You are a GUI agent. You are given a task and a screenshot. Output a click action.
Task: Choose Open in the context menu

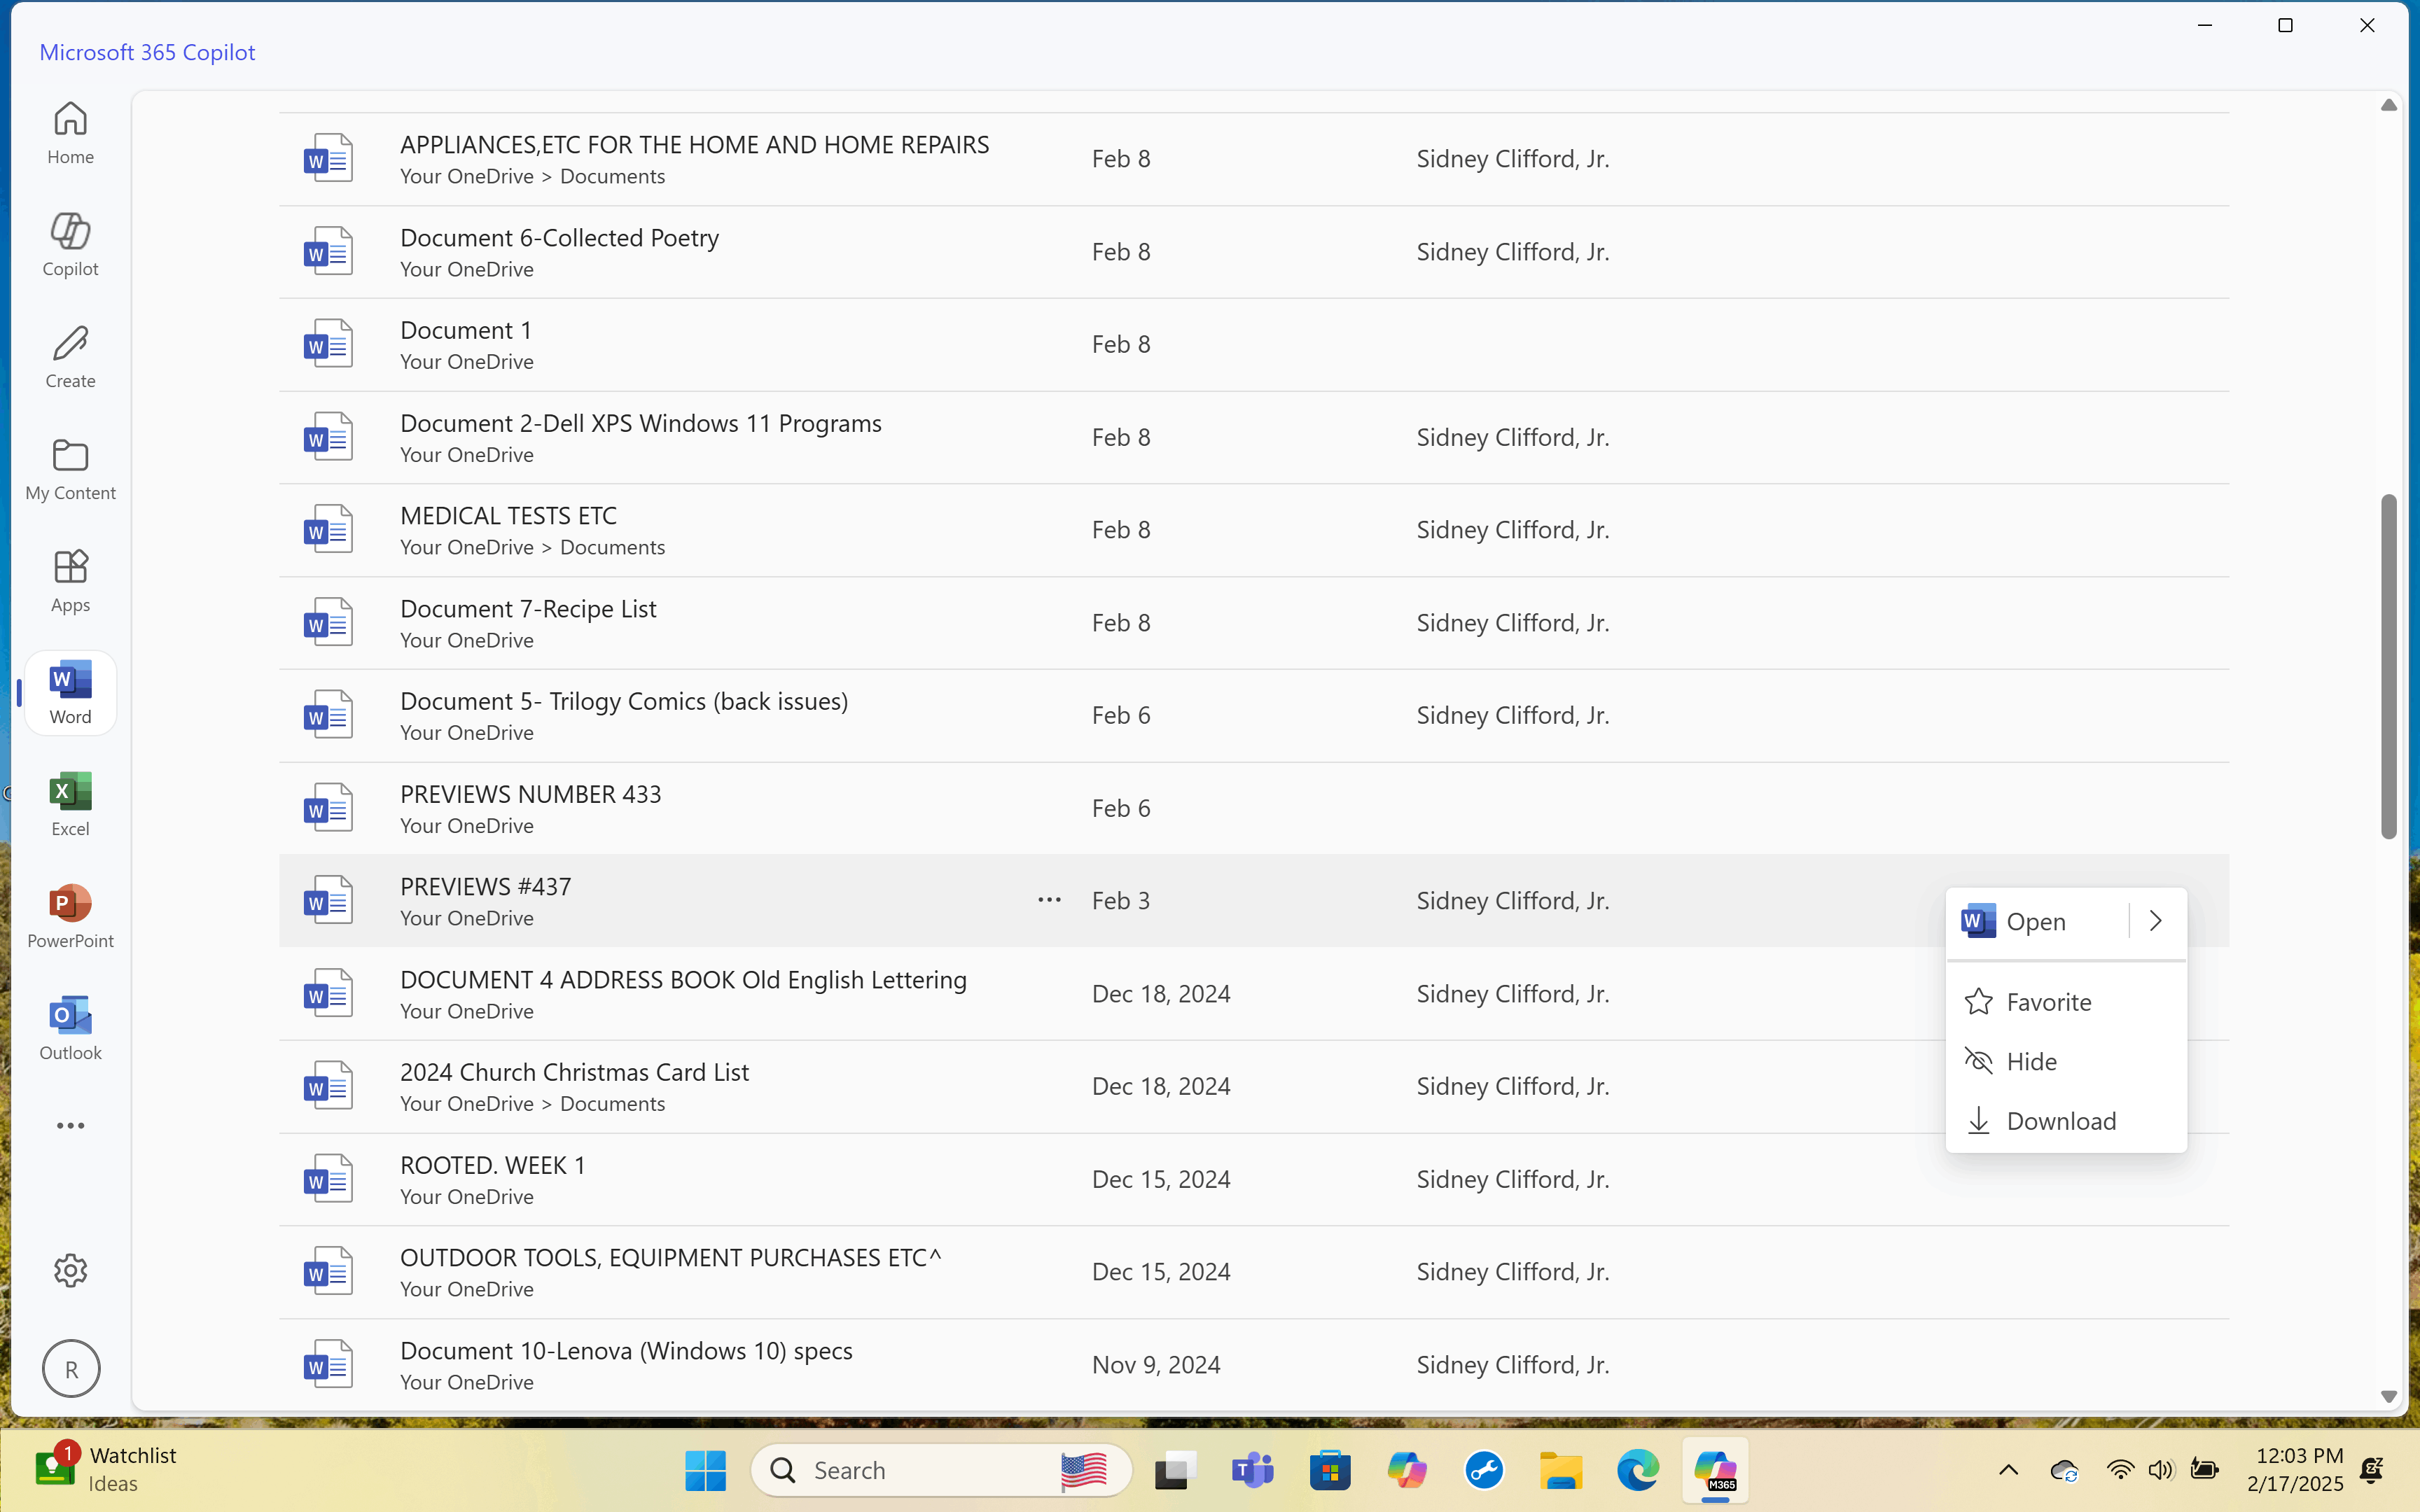click(2036, 921)
